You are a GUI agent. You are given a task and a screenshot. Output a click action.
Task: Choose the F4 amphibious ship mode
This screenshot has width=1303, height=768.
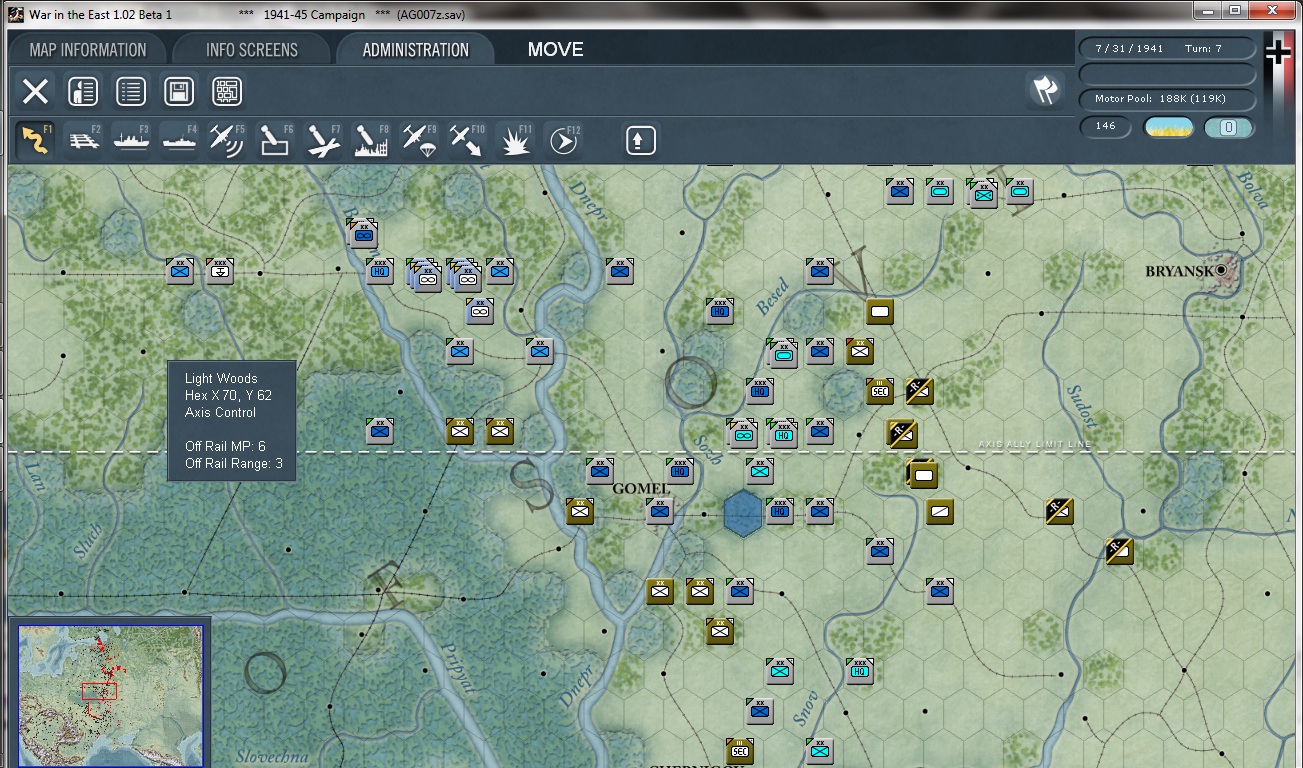pos(180,140)
